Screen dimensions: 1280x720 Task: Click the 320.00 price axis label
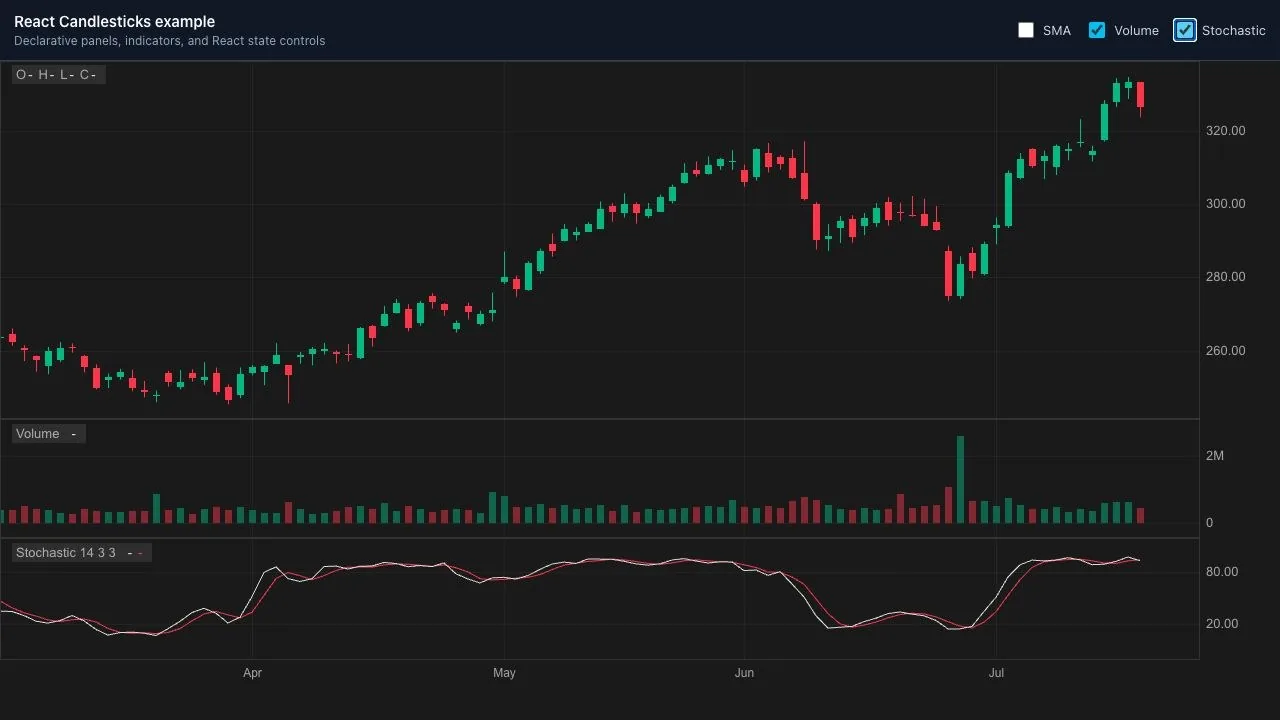[1226, 130]
